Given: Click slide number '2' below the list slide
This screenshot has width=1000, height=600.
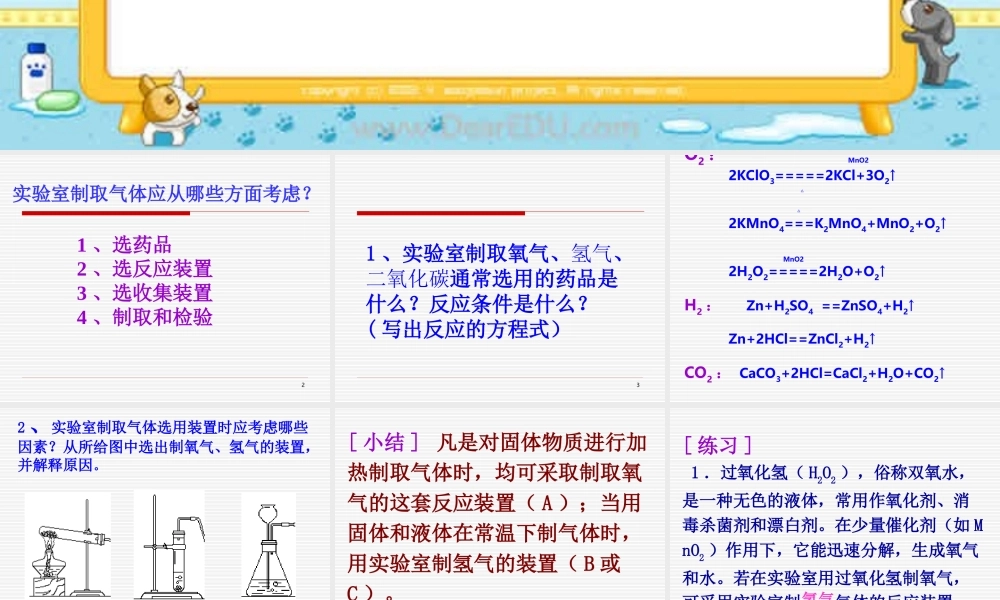Looking at the screenshot, I should (303, 385).
